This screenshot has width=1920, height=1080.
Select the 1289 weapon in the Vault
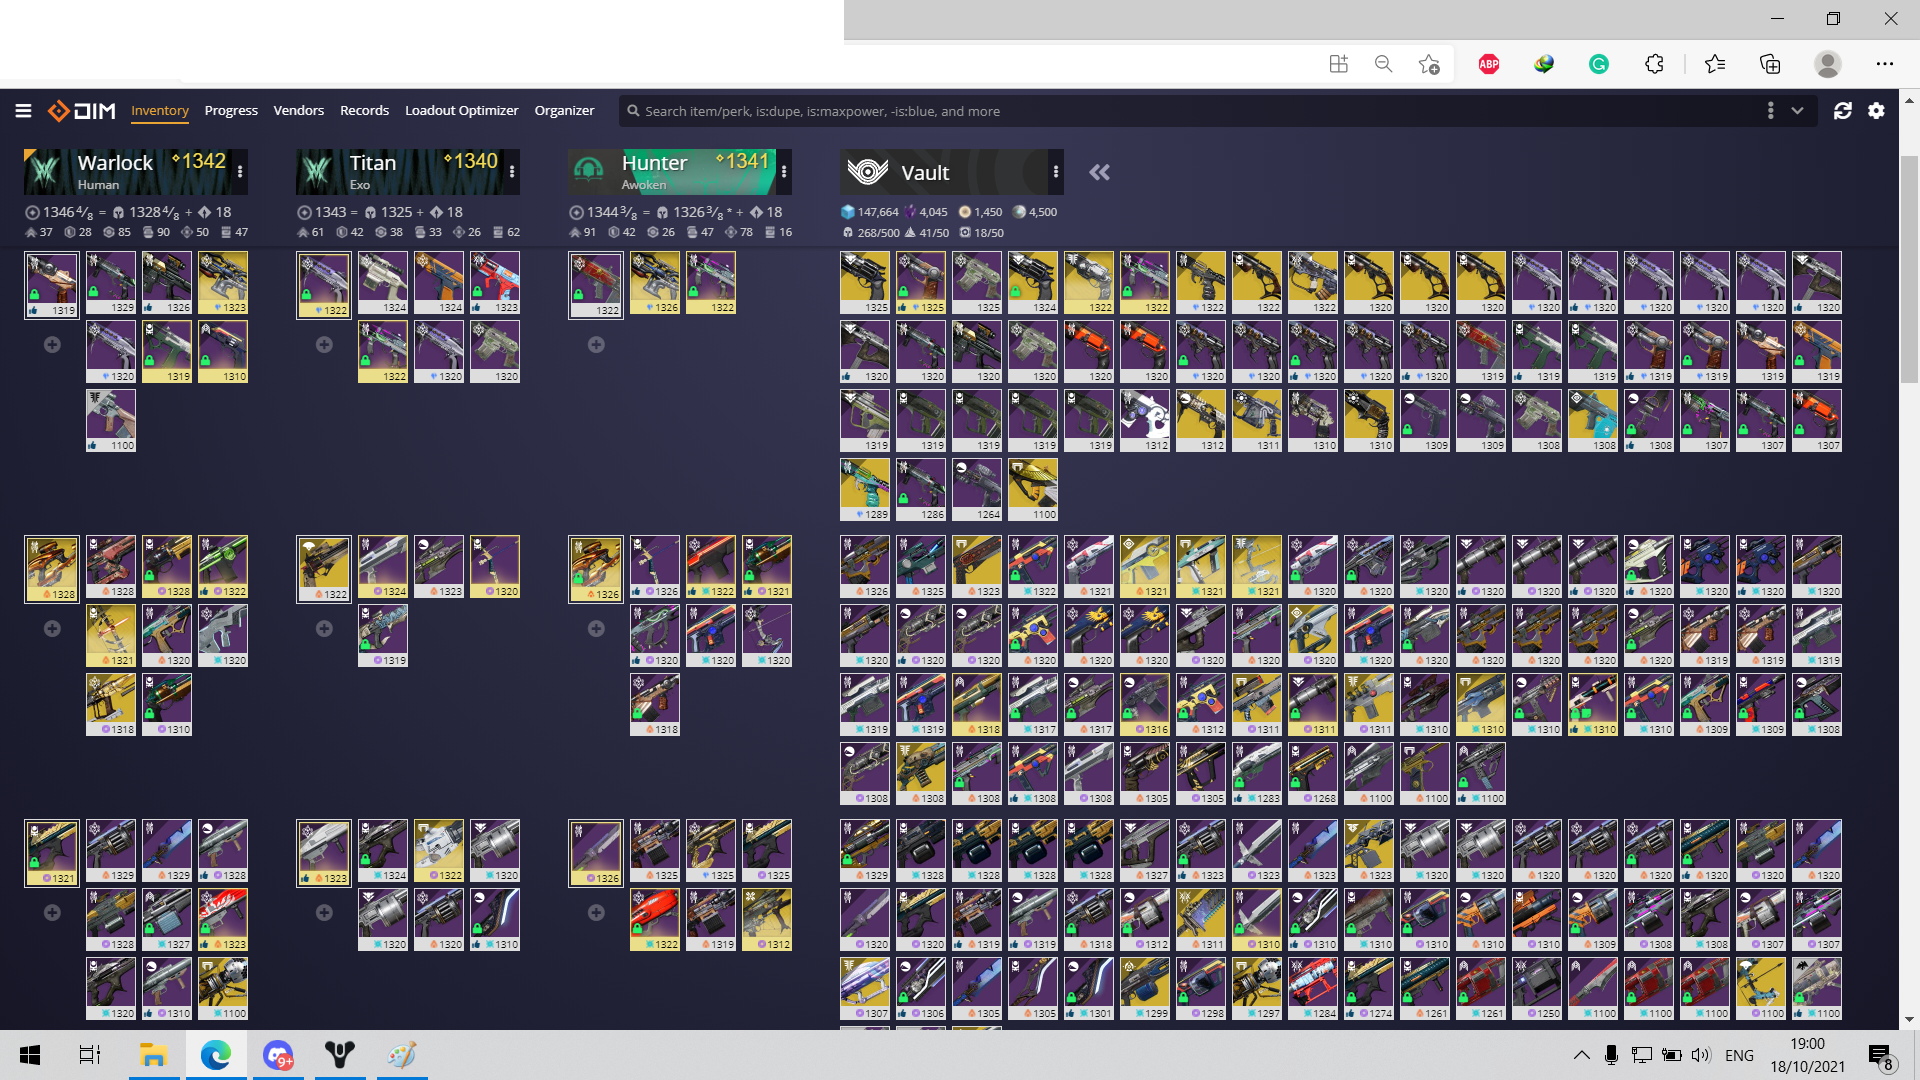865,490
